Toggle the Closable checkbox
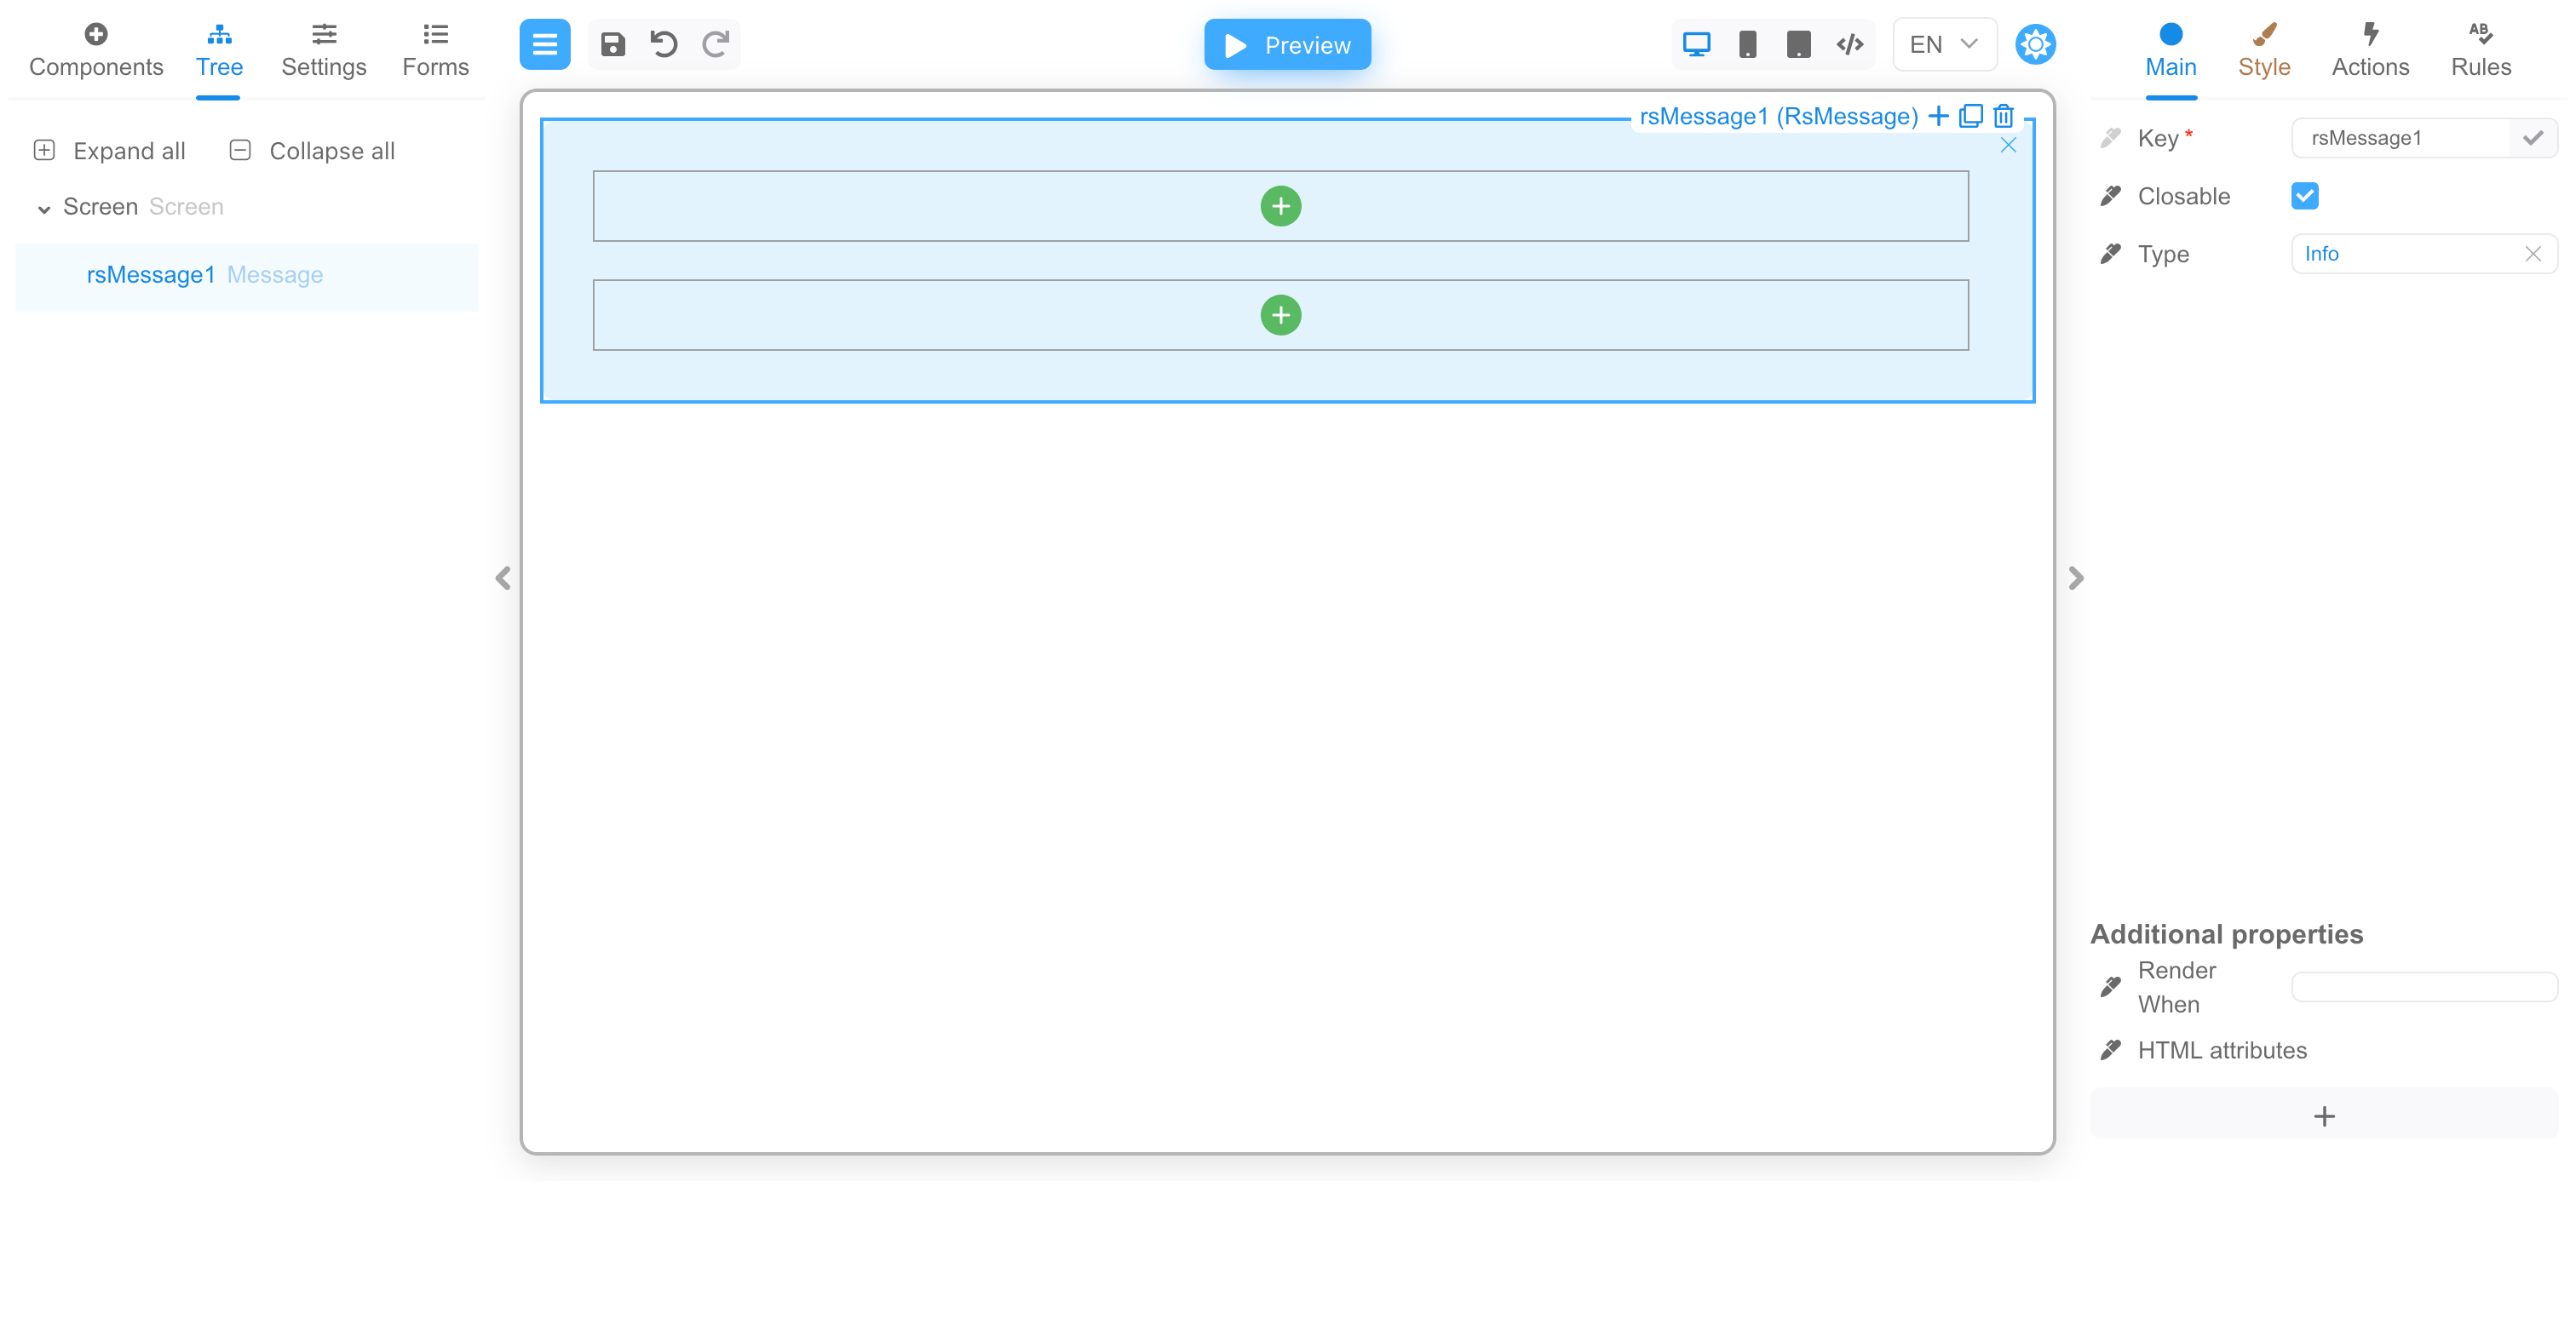 click(x=2304, y=196)
